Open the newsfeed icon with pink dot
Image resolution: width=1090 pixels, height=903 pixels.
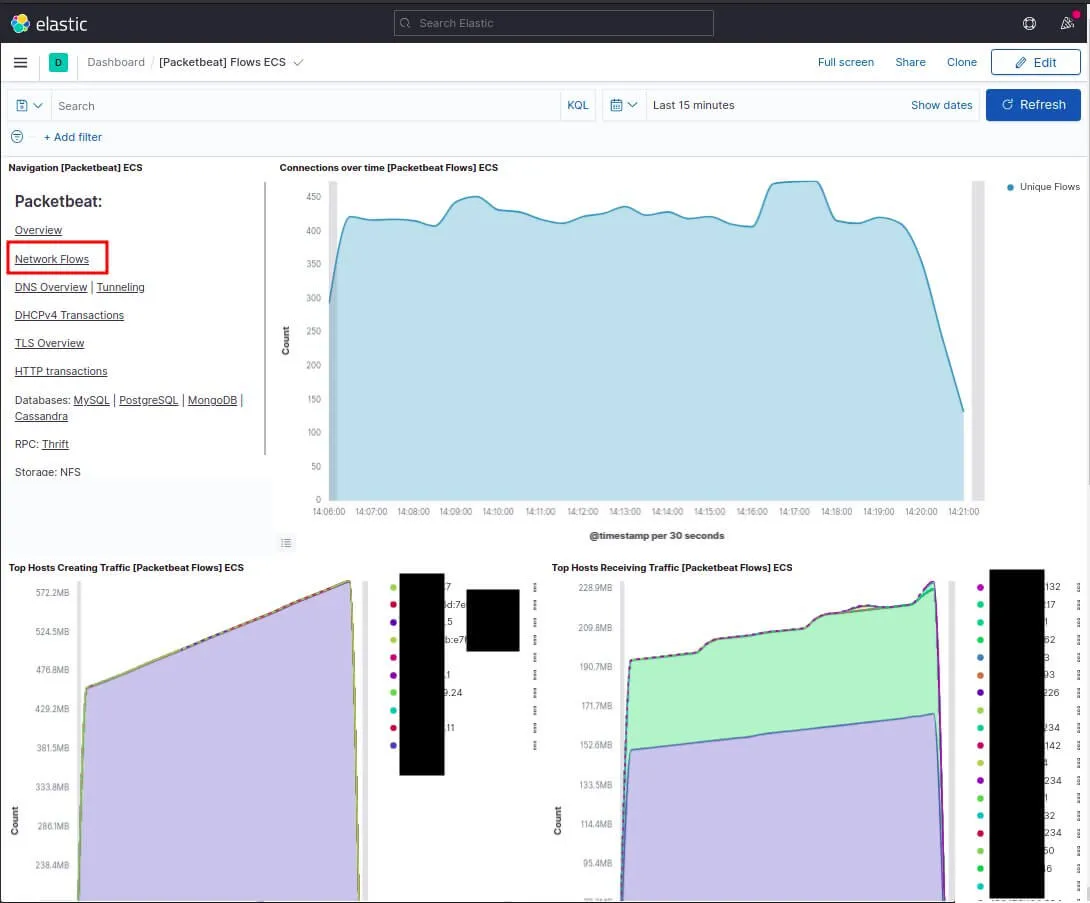(x=1067, y=24)
